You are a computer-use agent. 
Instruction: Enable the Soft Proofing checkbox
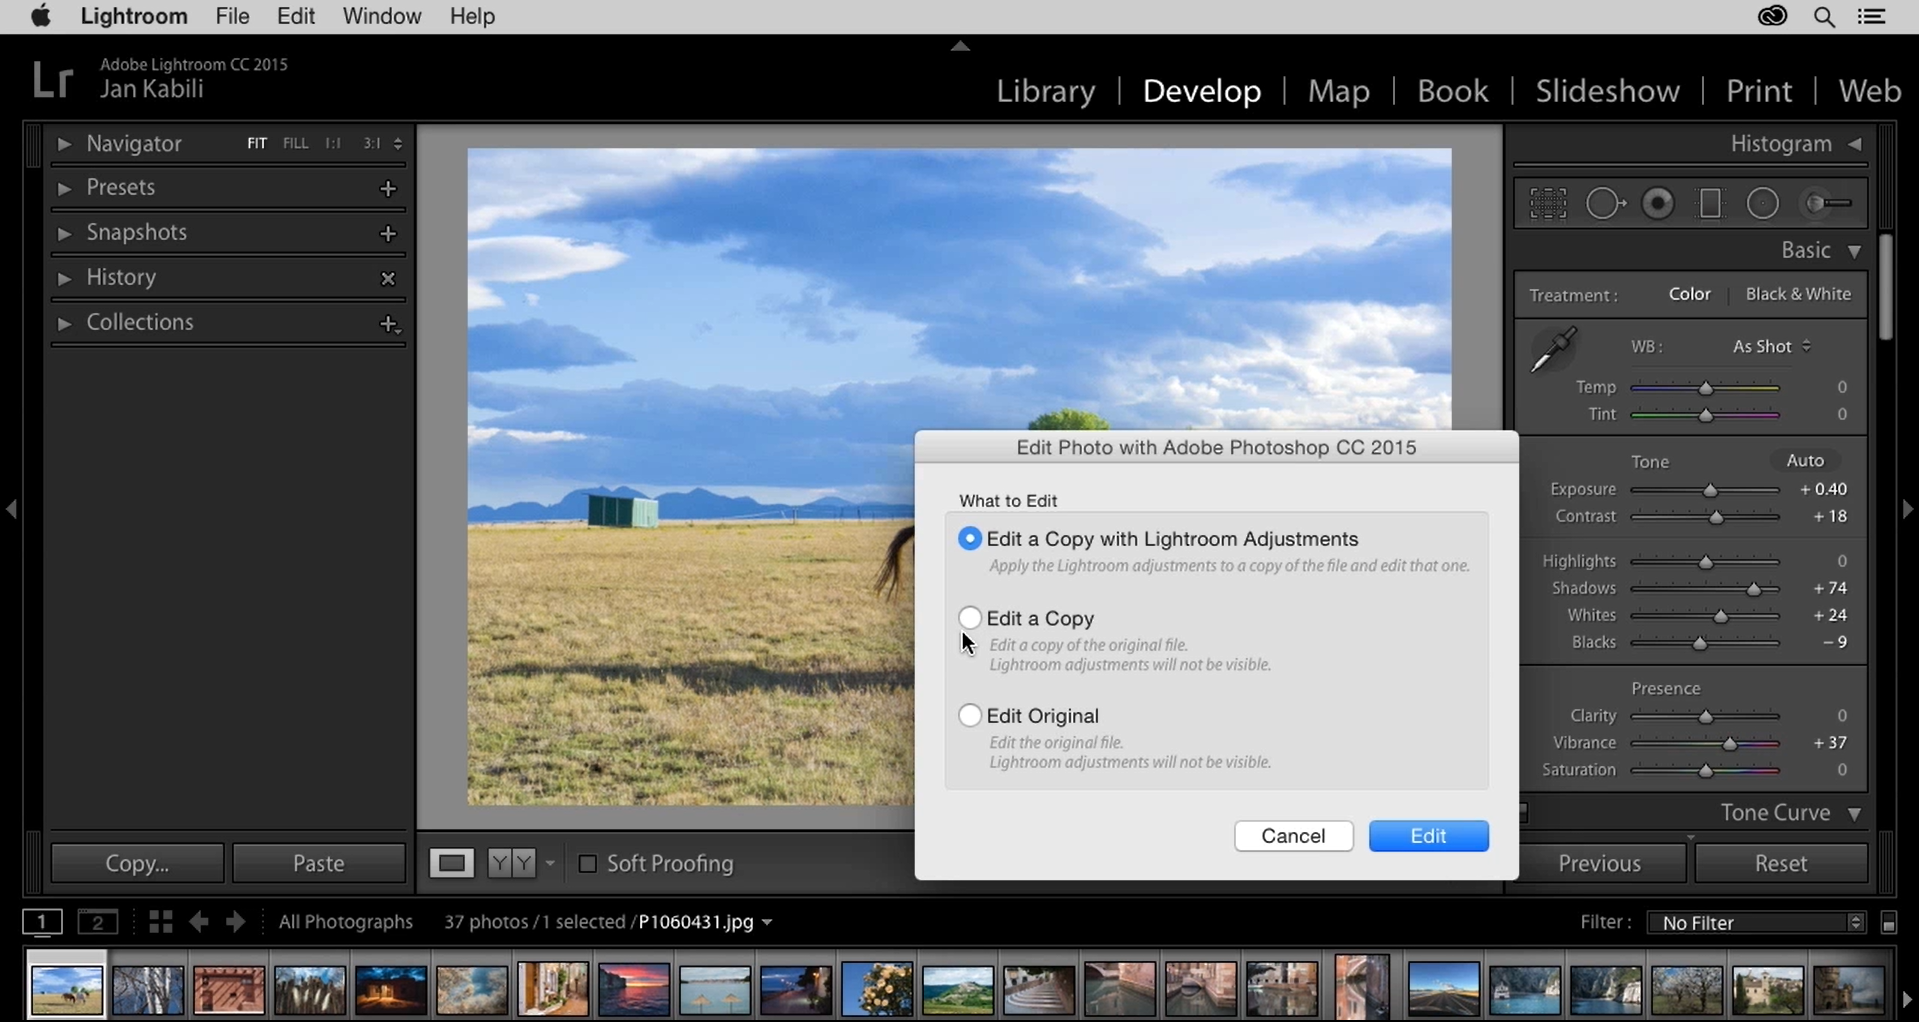(x=587, y=864)
